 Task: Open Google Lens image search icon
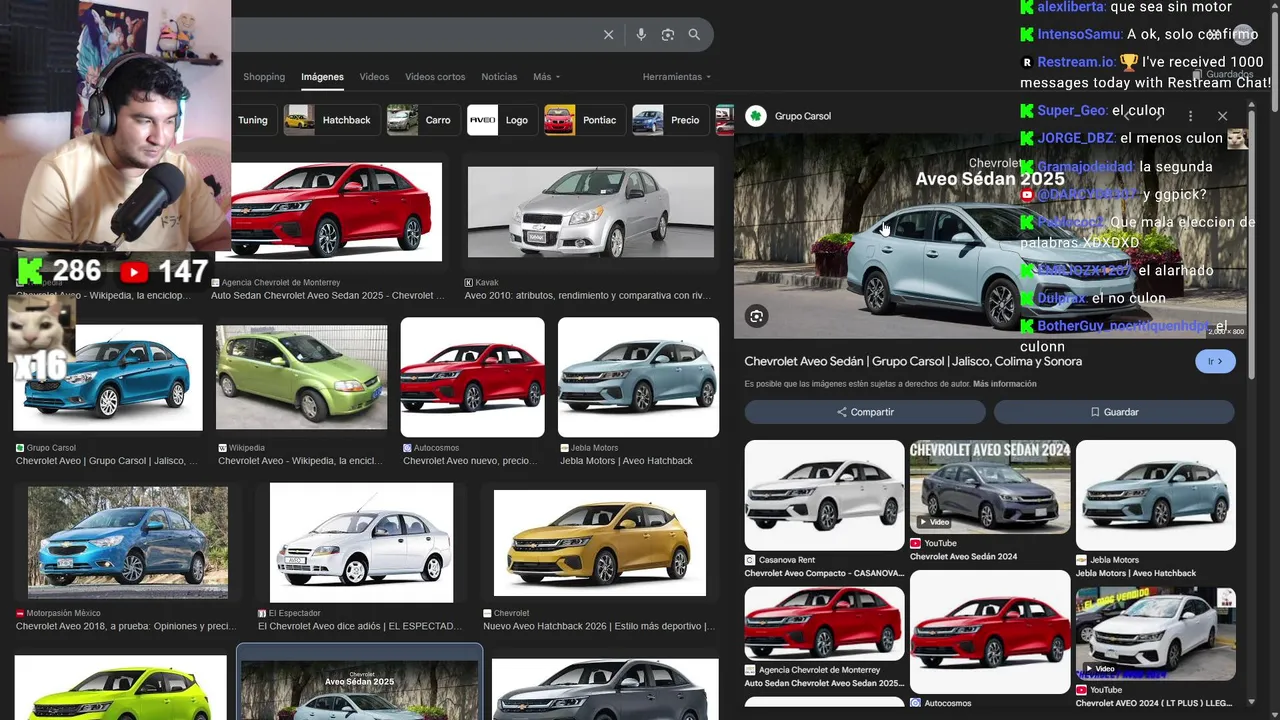tap(668, 35)
